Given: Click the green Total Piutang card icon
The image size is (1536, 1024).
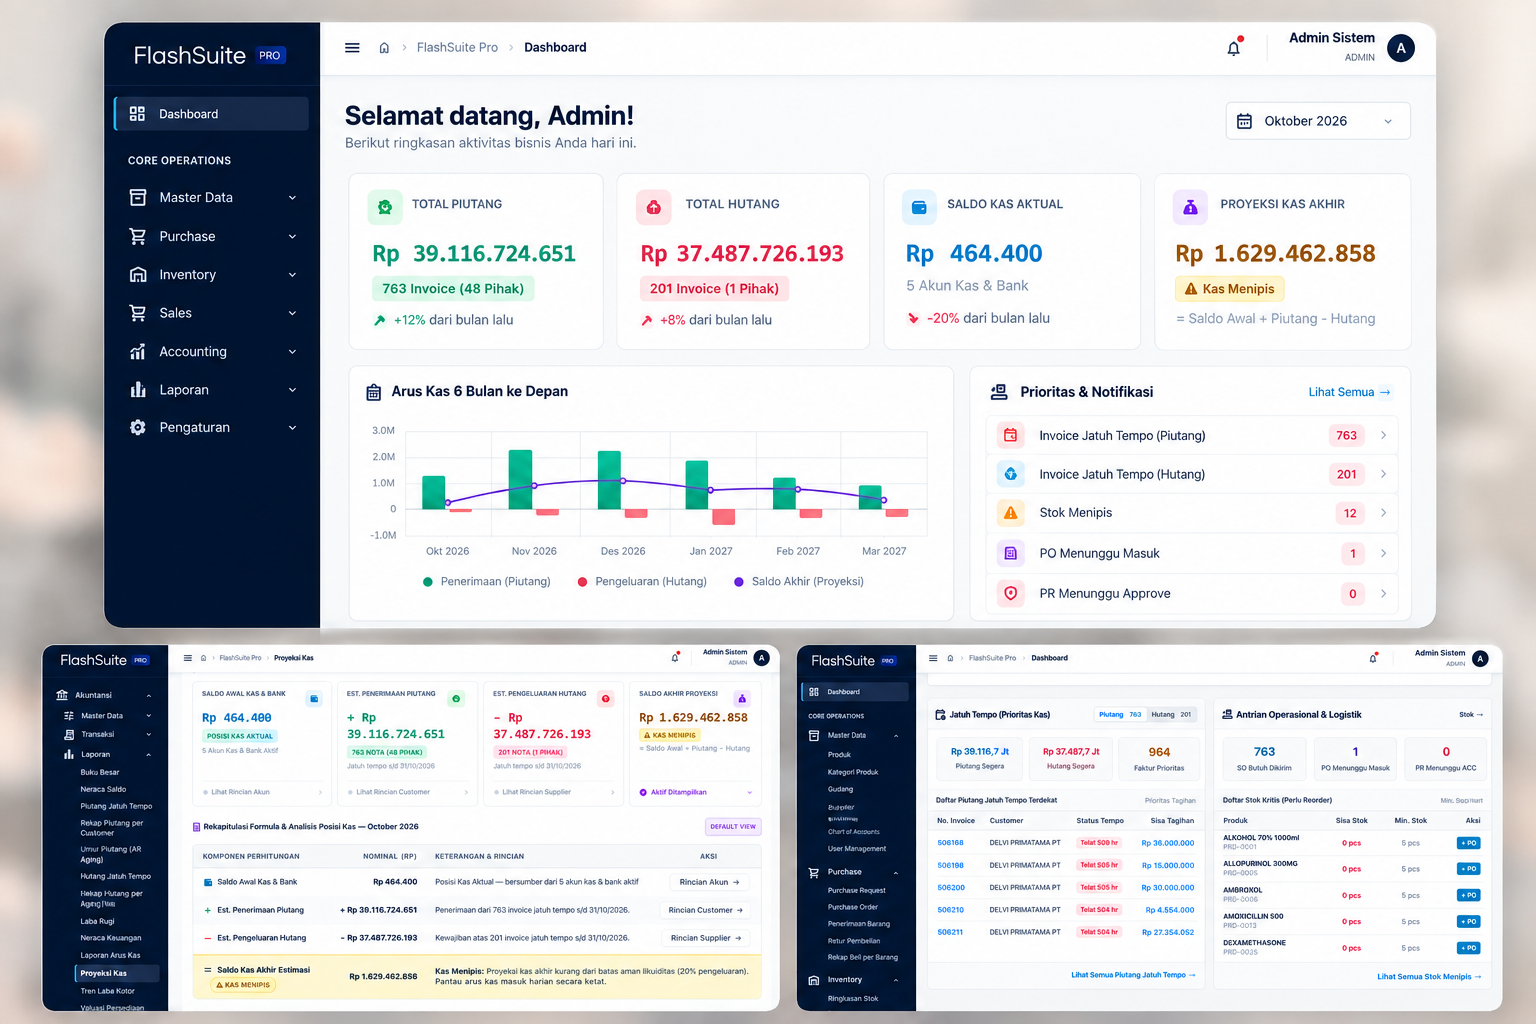Looking at the screenshot, I should (x=385, y=207).
